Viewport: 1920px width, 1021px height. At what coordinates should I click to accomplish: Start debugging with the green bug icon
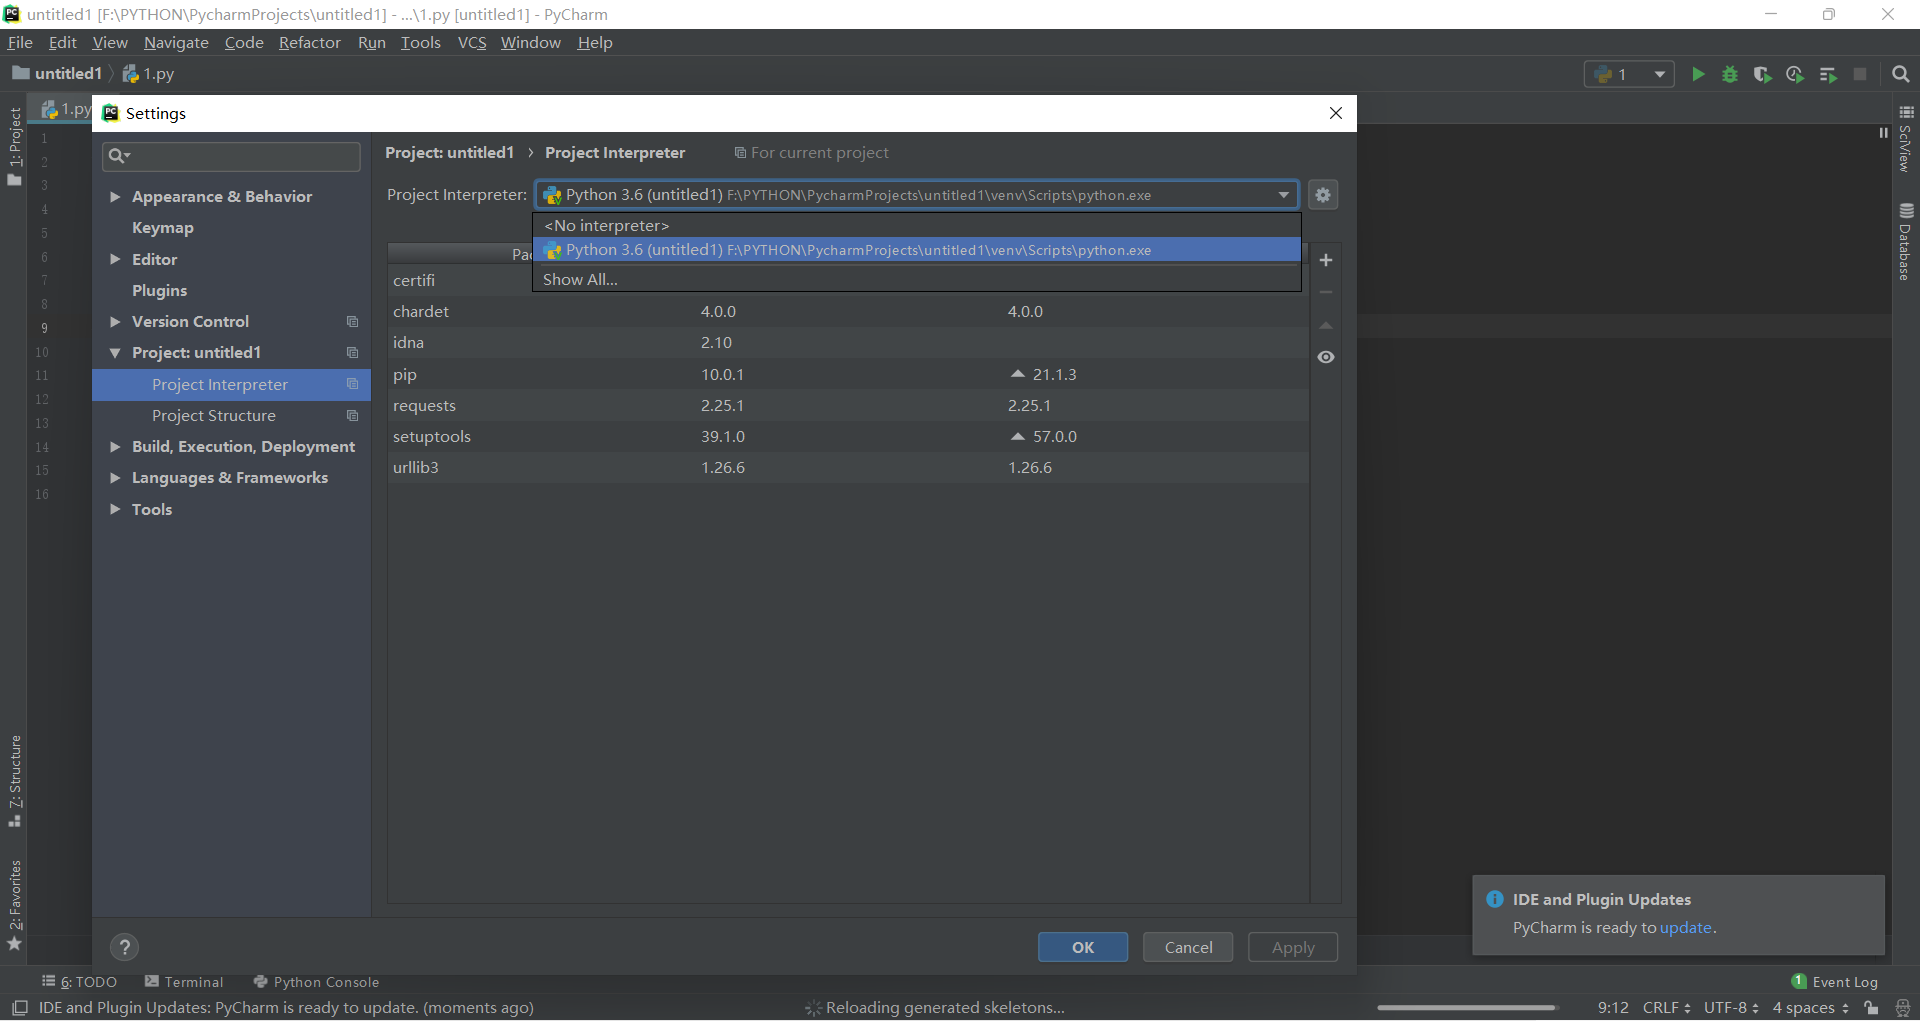pyautogui.click(x=1730, y=74)
